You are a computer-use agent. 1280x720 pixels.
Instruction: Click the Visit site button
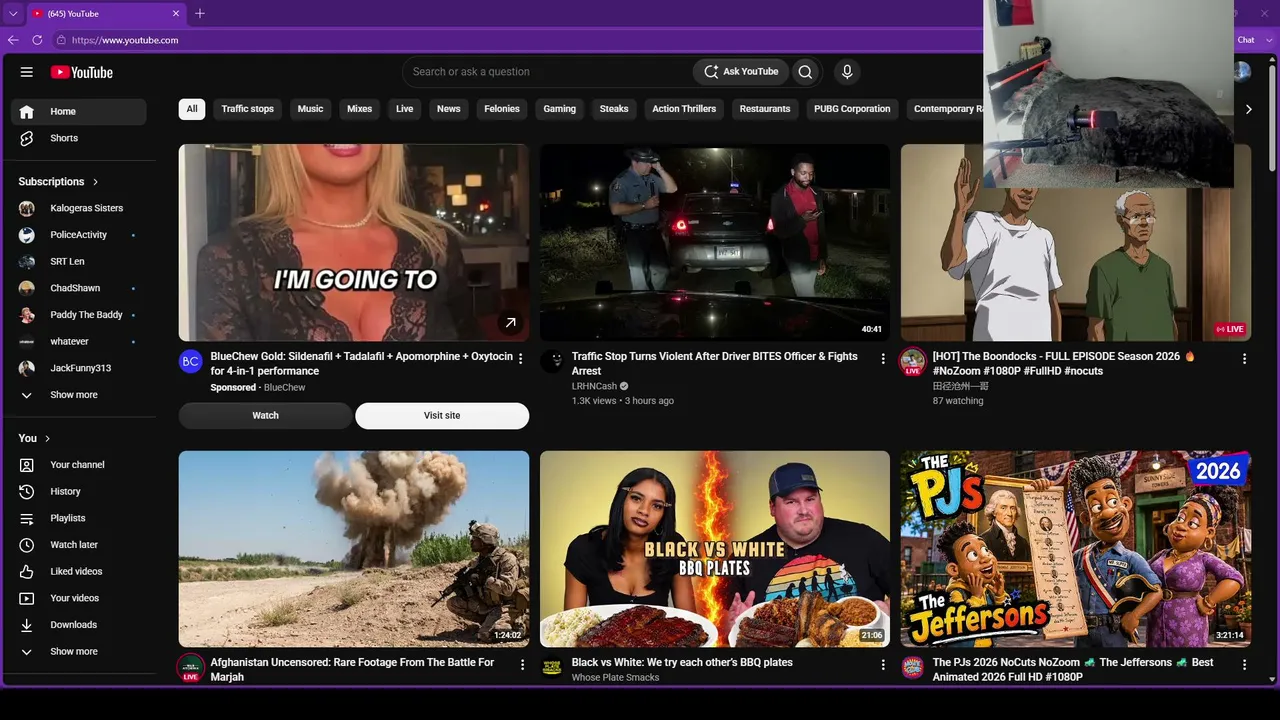coord(442,416)
